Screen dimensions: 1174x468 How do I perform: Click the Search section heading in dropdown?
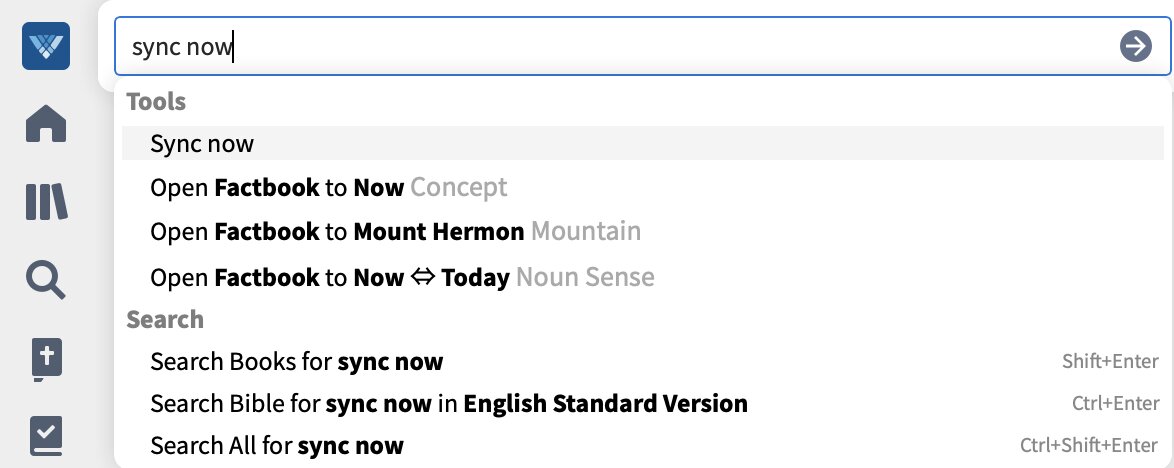[x=165, y=319]
